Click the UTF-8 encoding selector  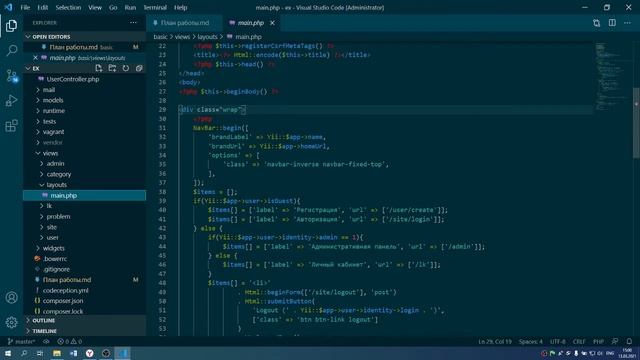pos(558,341)
